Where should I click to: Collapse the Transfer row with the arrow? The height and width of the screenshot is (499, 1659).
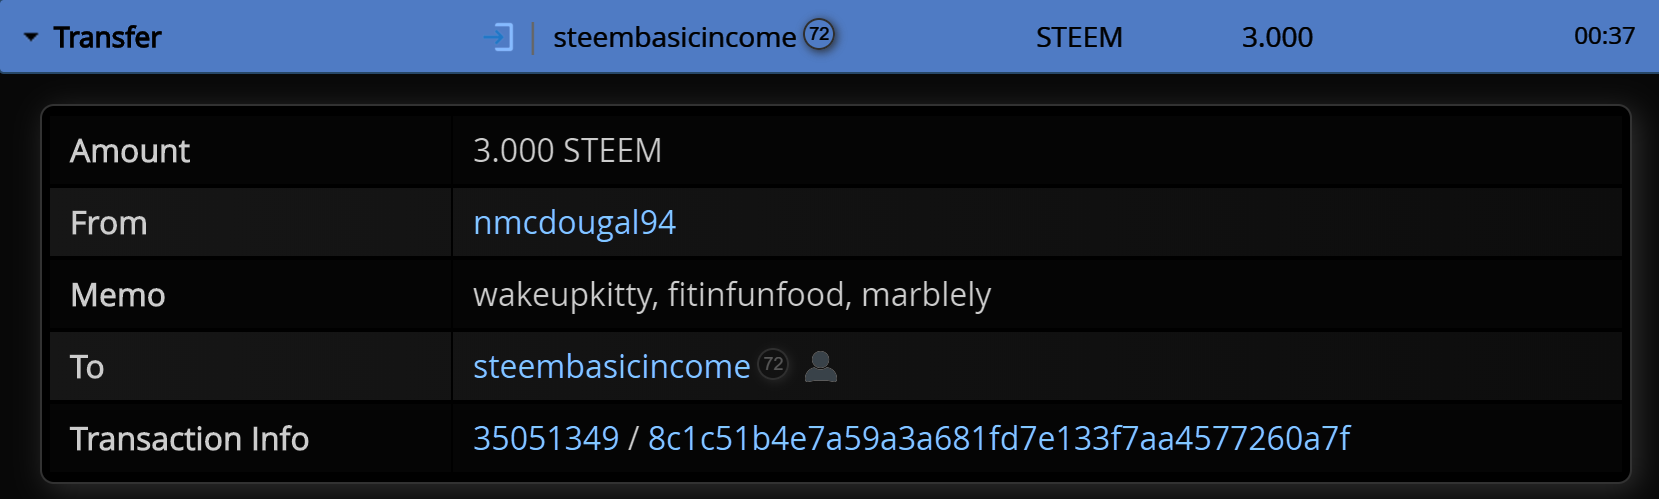[x=31, y=37]
